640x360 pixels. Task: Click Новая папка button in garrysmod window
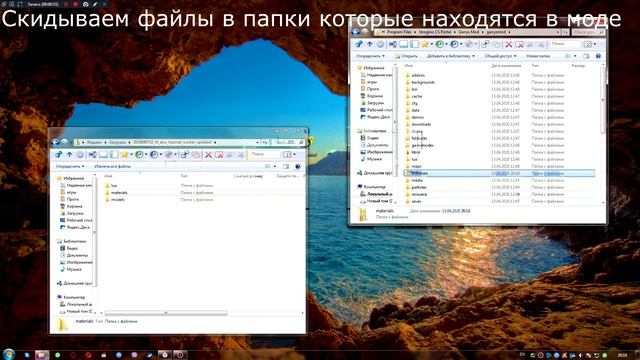[x=538, y=56]
